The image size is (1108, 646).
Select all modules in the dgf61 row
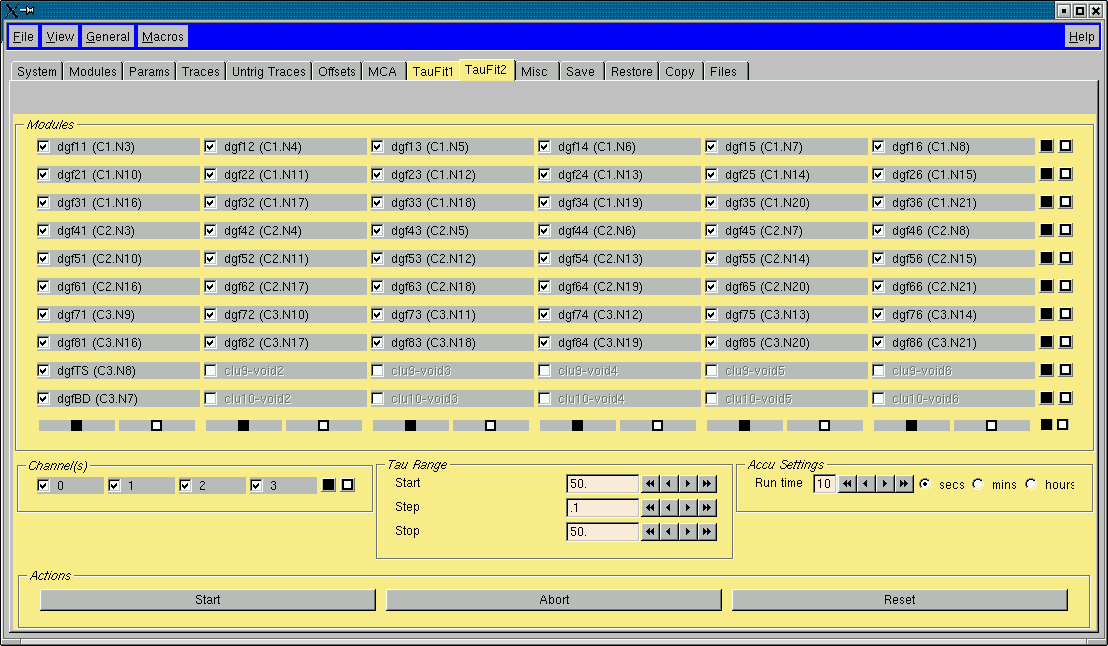click(1047, 286)
